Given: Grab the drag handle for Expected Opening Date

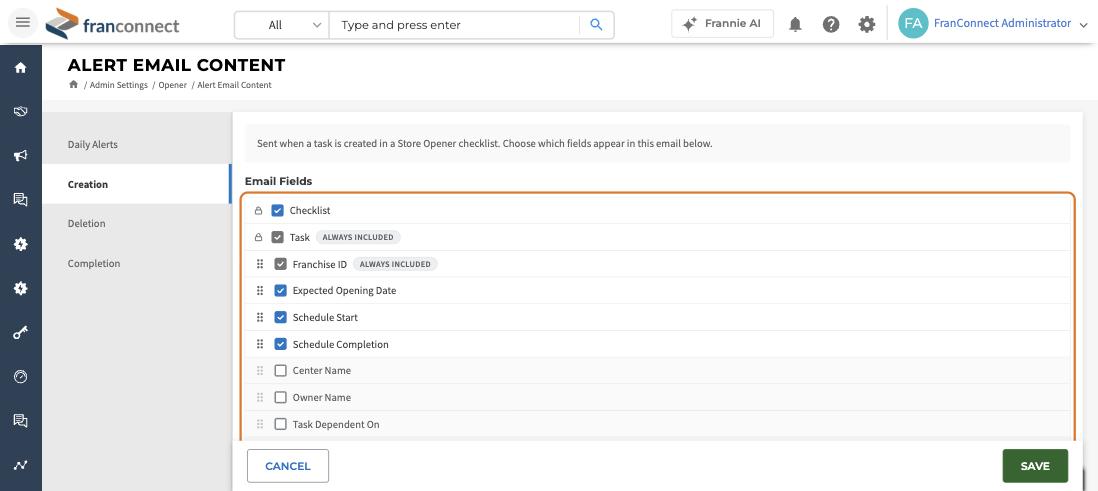Looking at the screenshot, I should [x=260, y=291].
